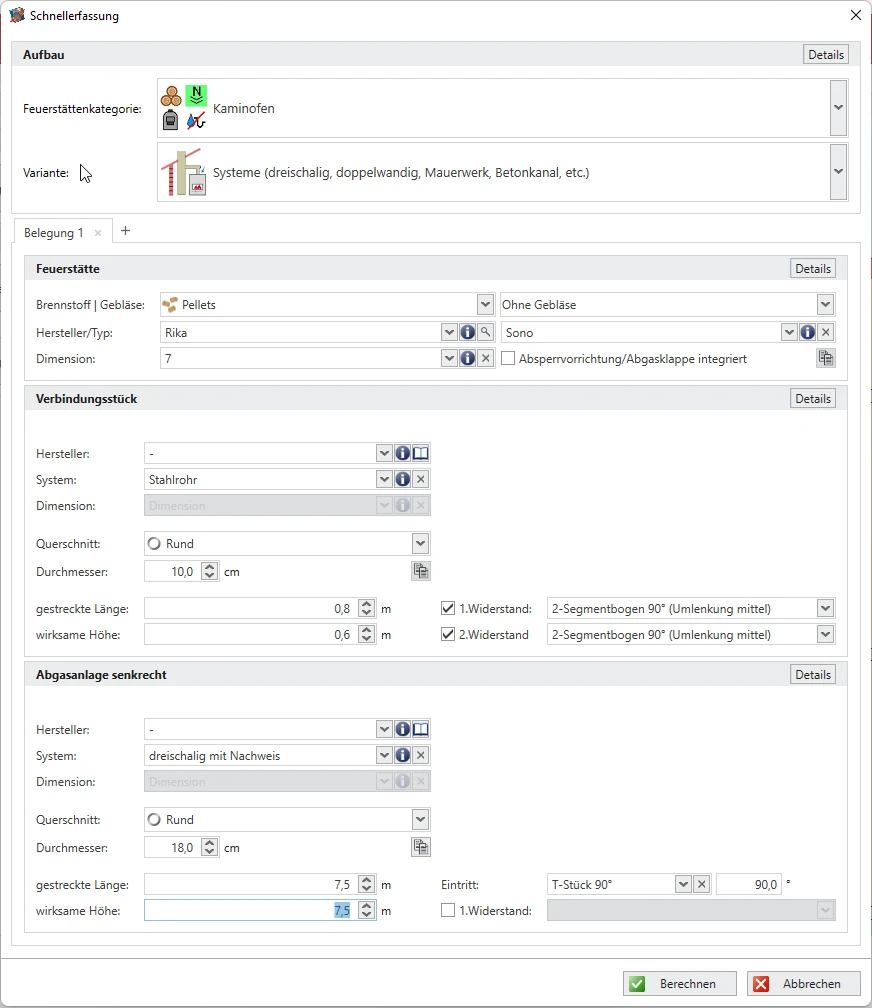This screenshot has height=1008, width=872.
Task: Open catalog book icon in Verbindungsstück Hersteller
Action: (x=421, y=454)
